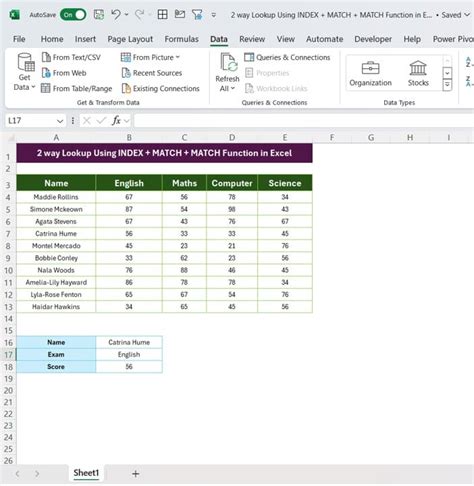
Task: Click inside the formula bar field
Action: (303, 121)
